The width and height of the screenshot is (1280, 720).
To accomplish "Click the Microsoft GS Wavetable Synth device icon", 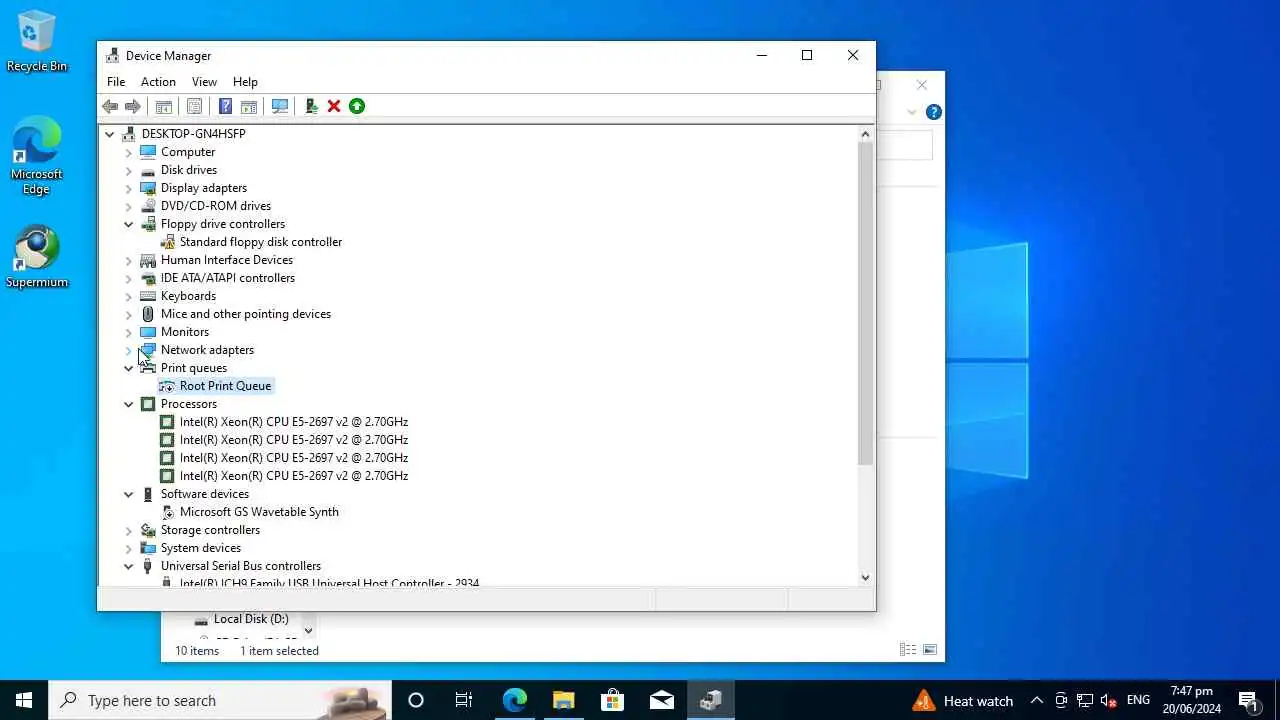I will click(167, 512).
